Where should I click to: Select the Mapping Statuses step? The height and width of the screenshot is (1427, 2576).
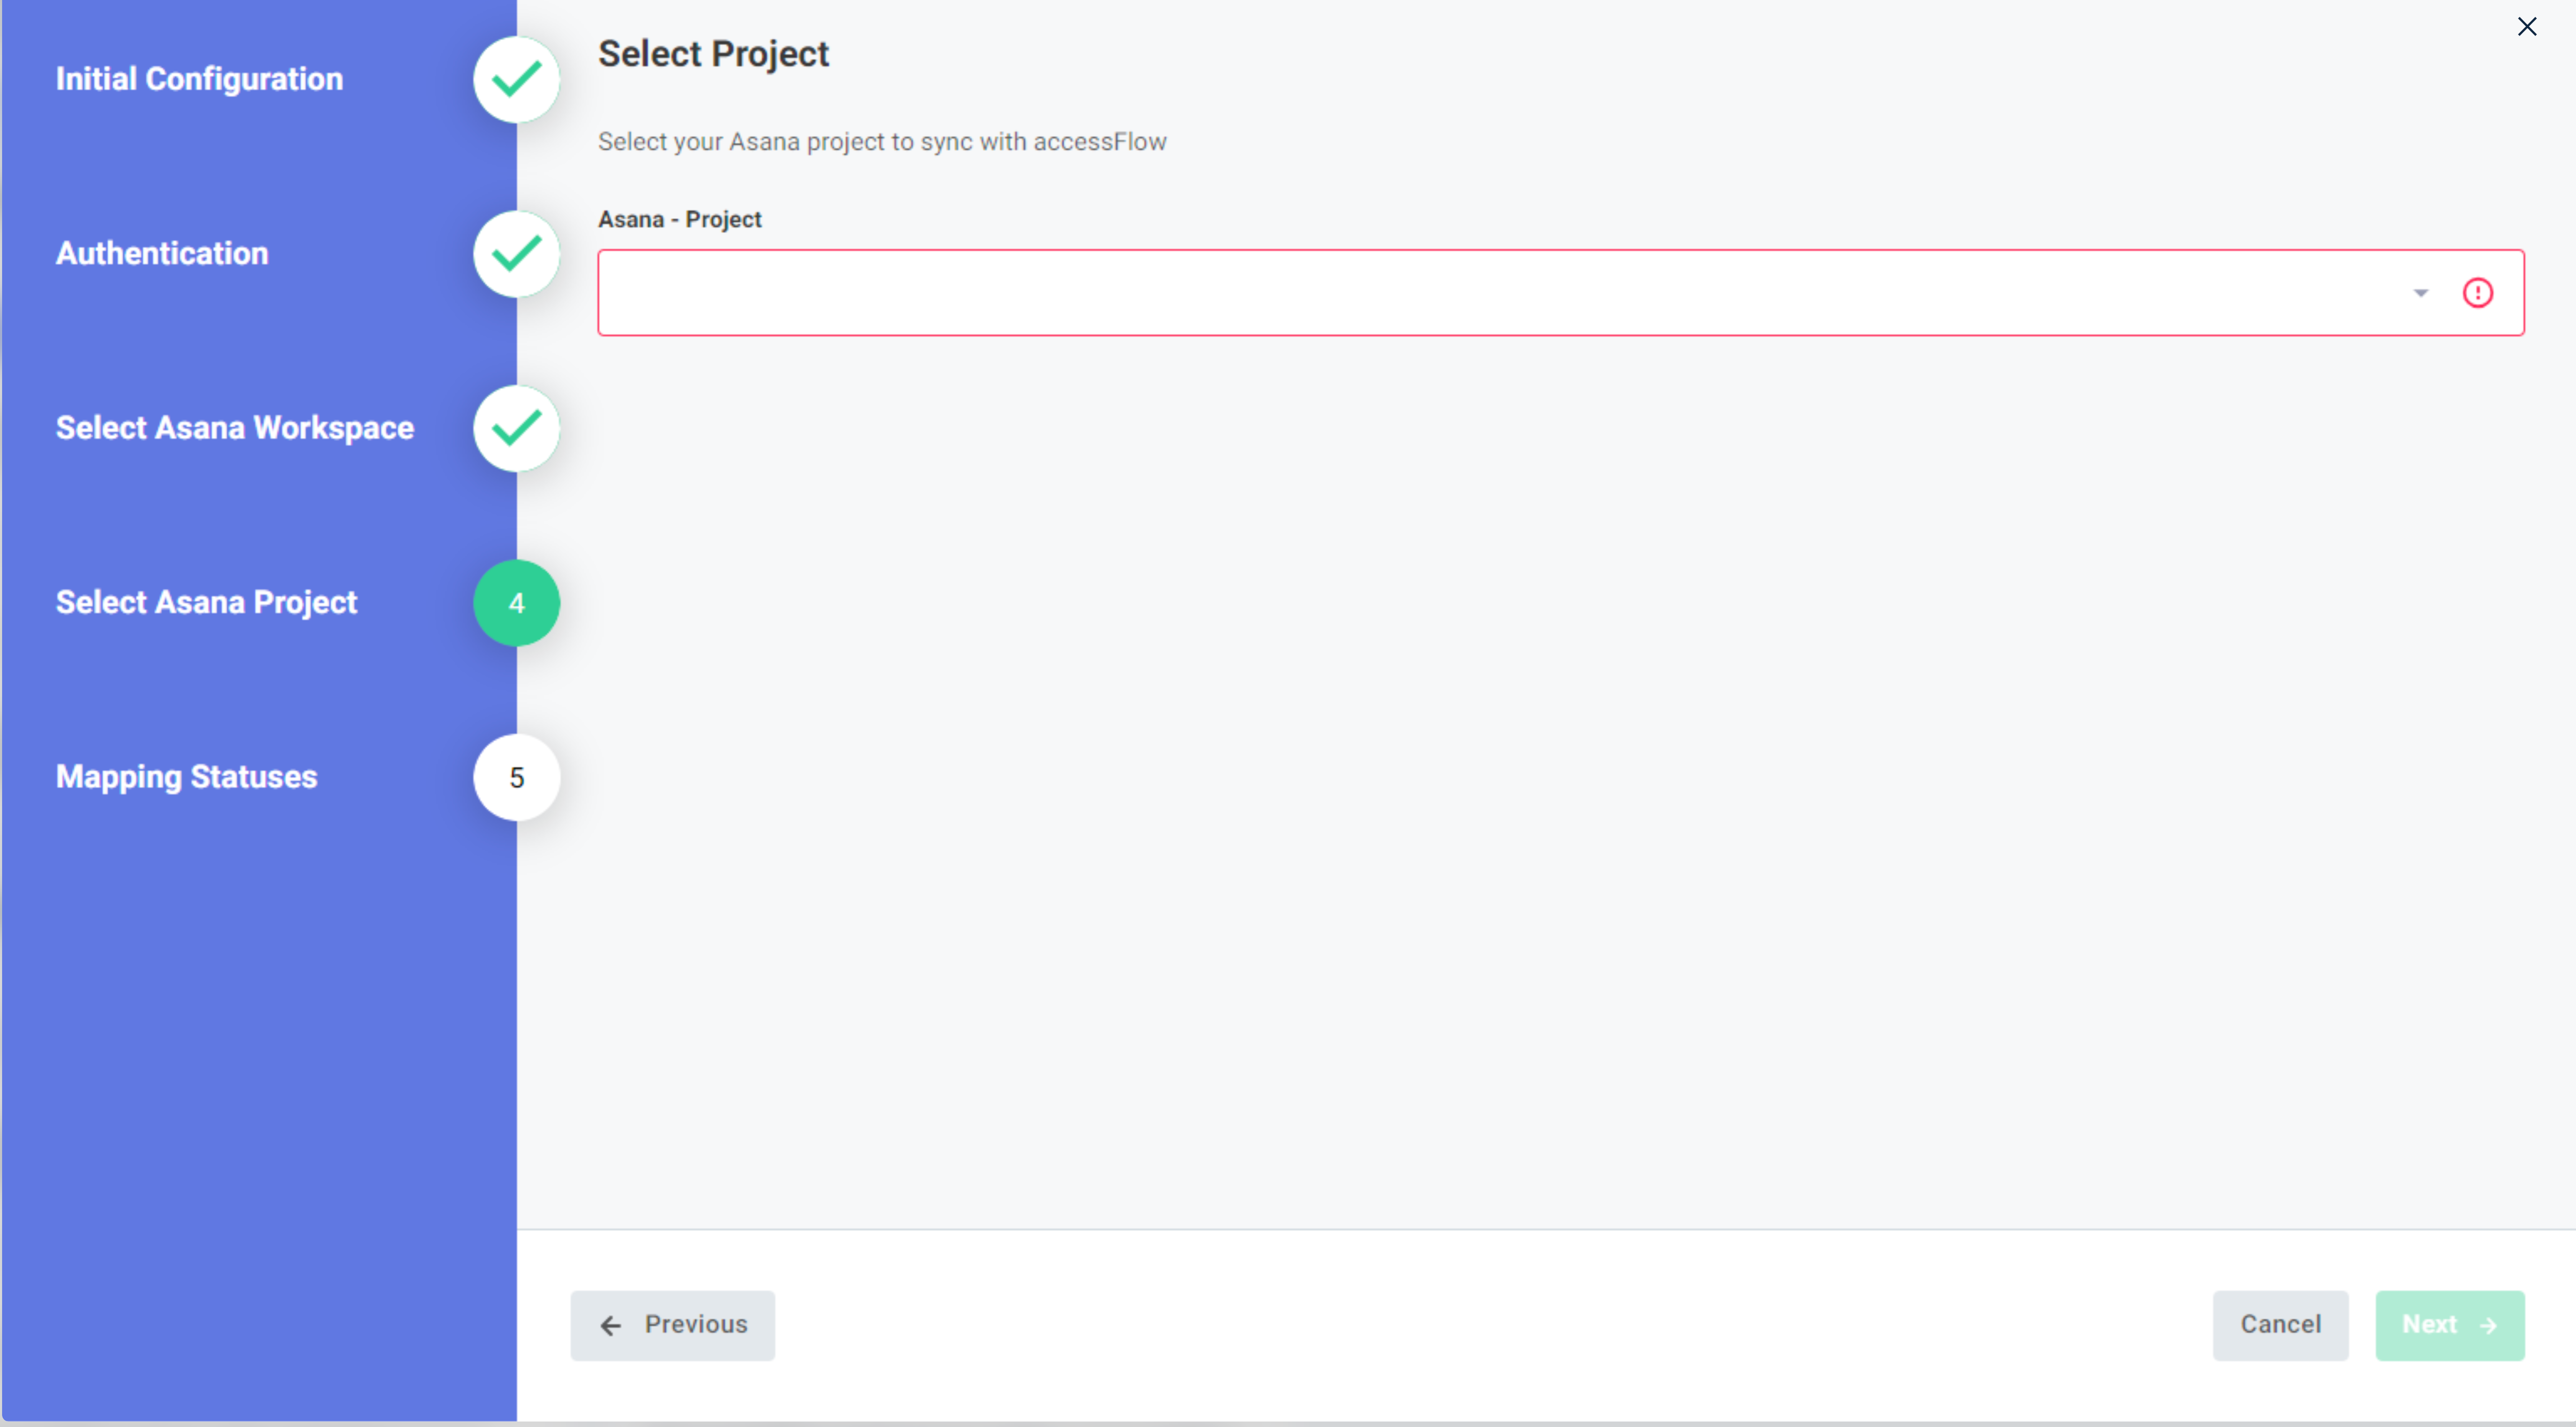click(x=186, y=777)
